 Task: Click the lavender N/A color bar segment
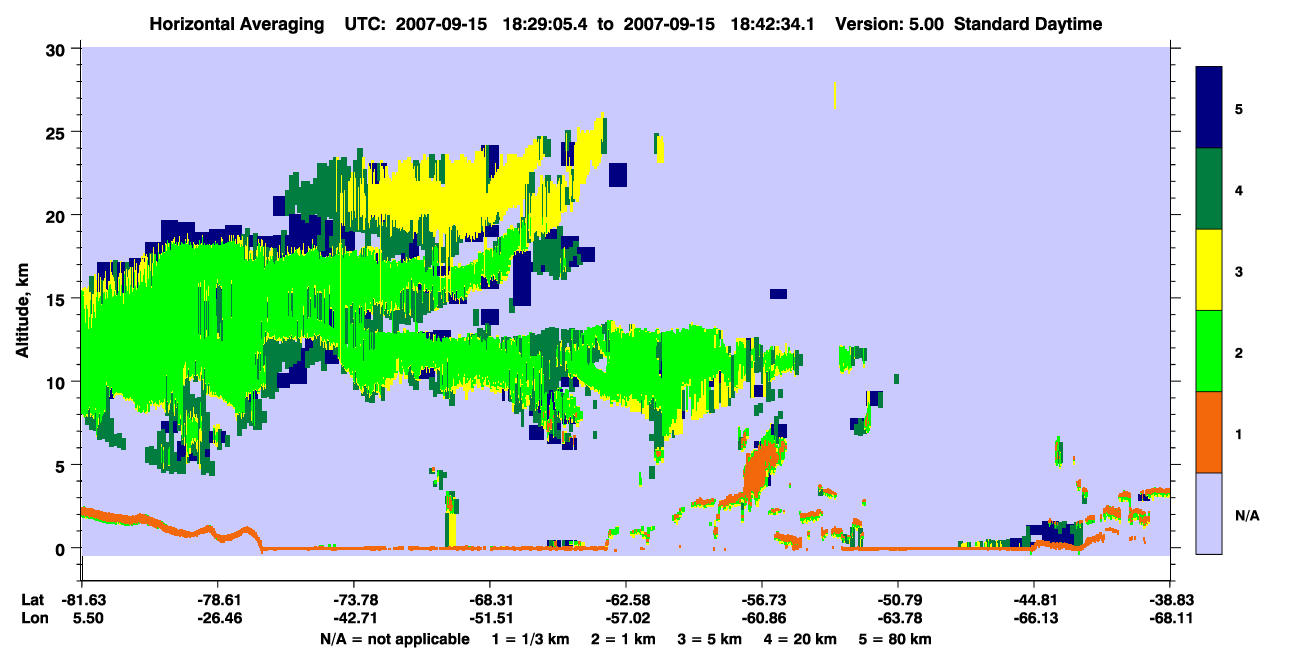tap(1209, 513)
